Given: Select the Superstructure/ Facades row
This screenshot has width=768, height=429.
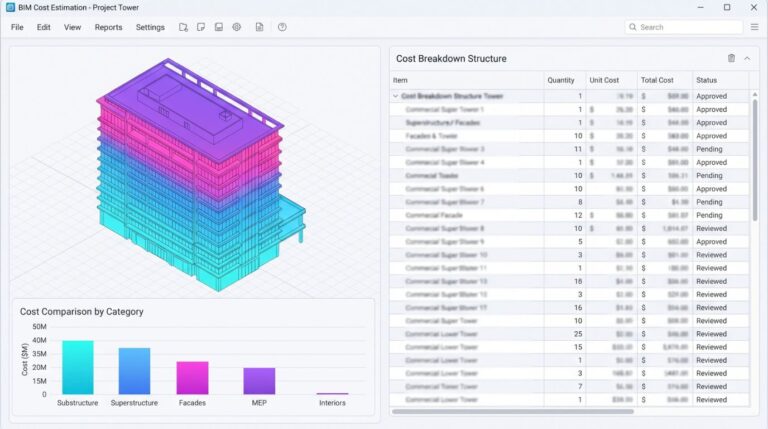Looking at the screenshot, I should [570, 122].
